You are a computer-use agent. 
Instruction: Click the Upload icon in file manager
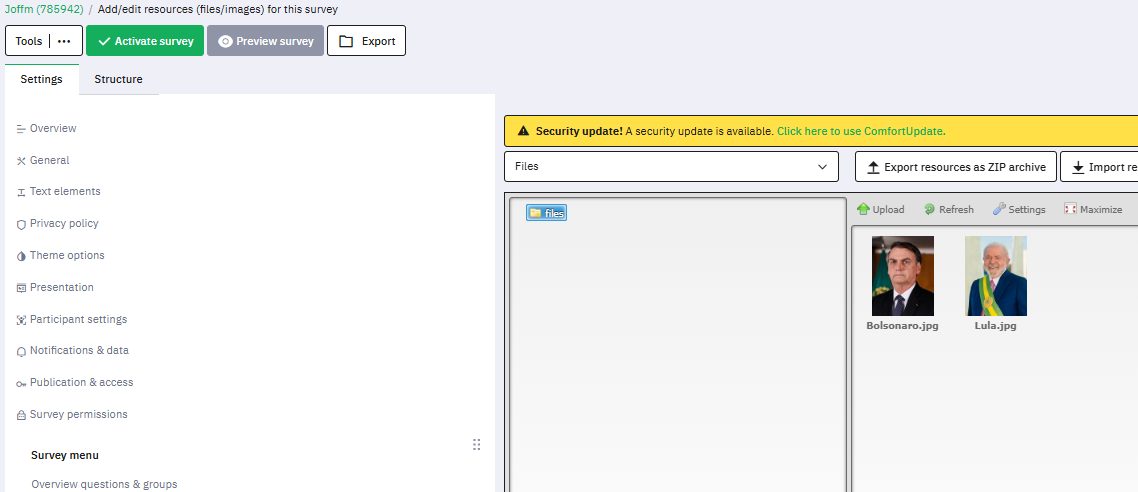tap(864, 210)
